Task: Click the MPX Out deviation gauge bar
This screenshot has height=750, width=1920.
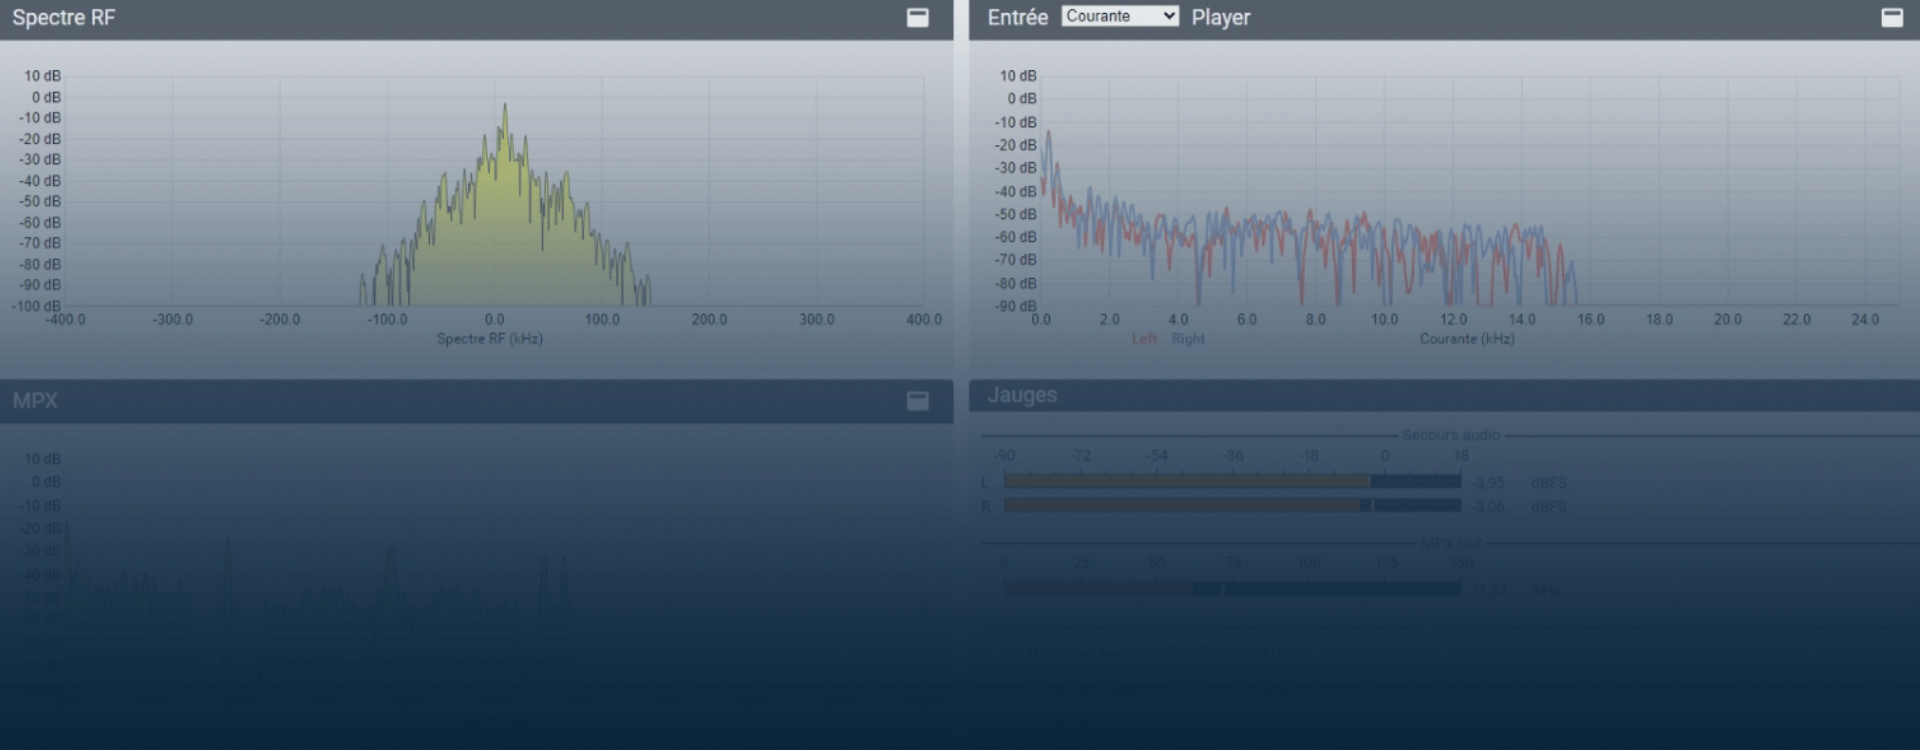Action: coord(1232,589)
